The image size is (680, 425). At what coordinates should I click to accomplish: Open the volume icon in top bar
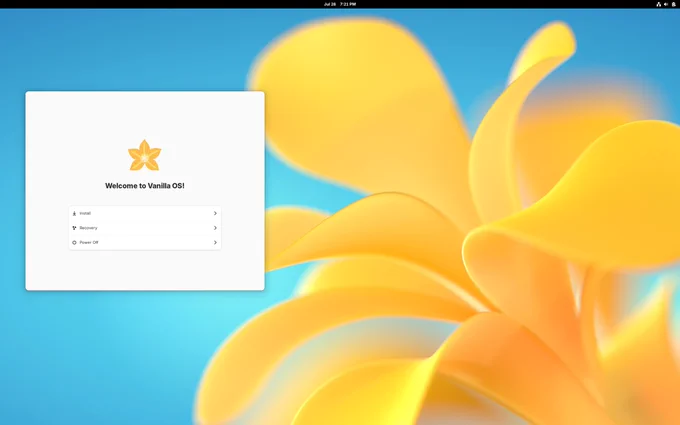coord(666,4)
